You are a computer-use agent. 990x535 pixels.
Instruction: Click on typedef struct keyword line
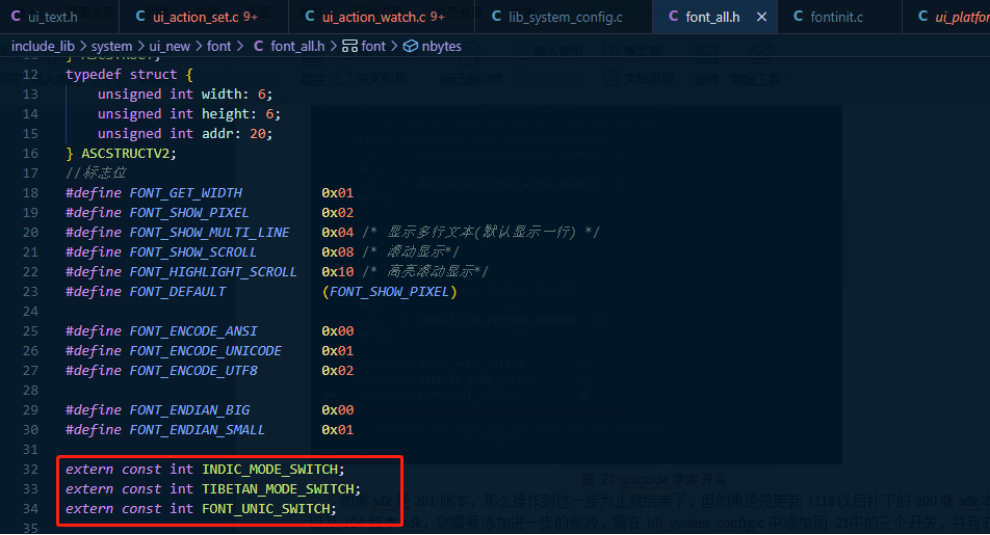pyautogui.click(x=129, y=75)
